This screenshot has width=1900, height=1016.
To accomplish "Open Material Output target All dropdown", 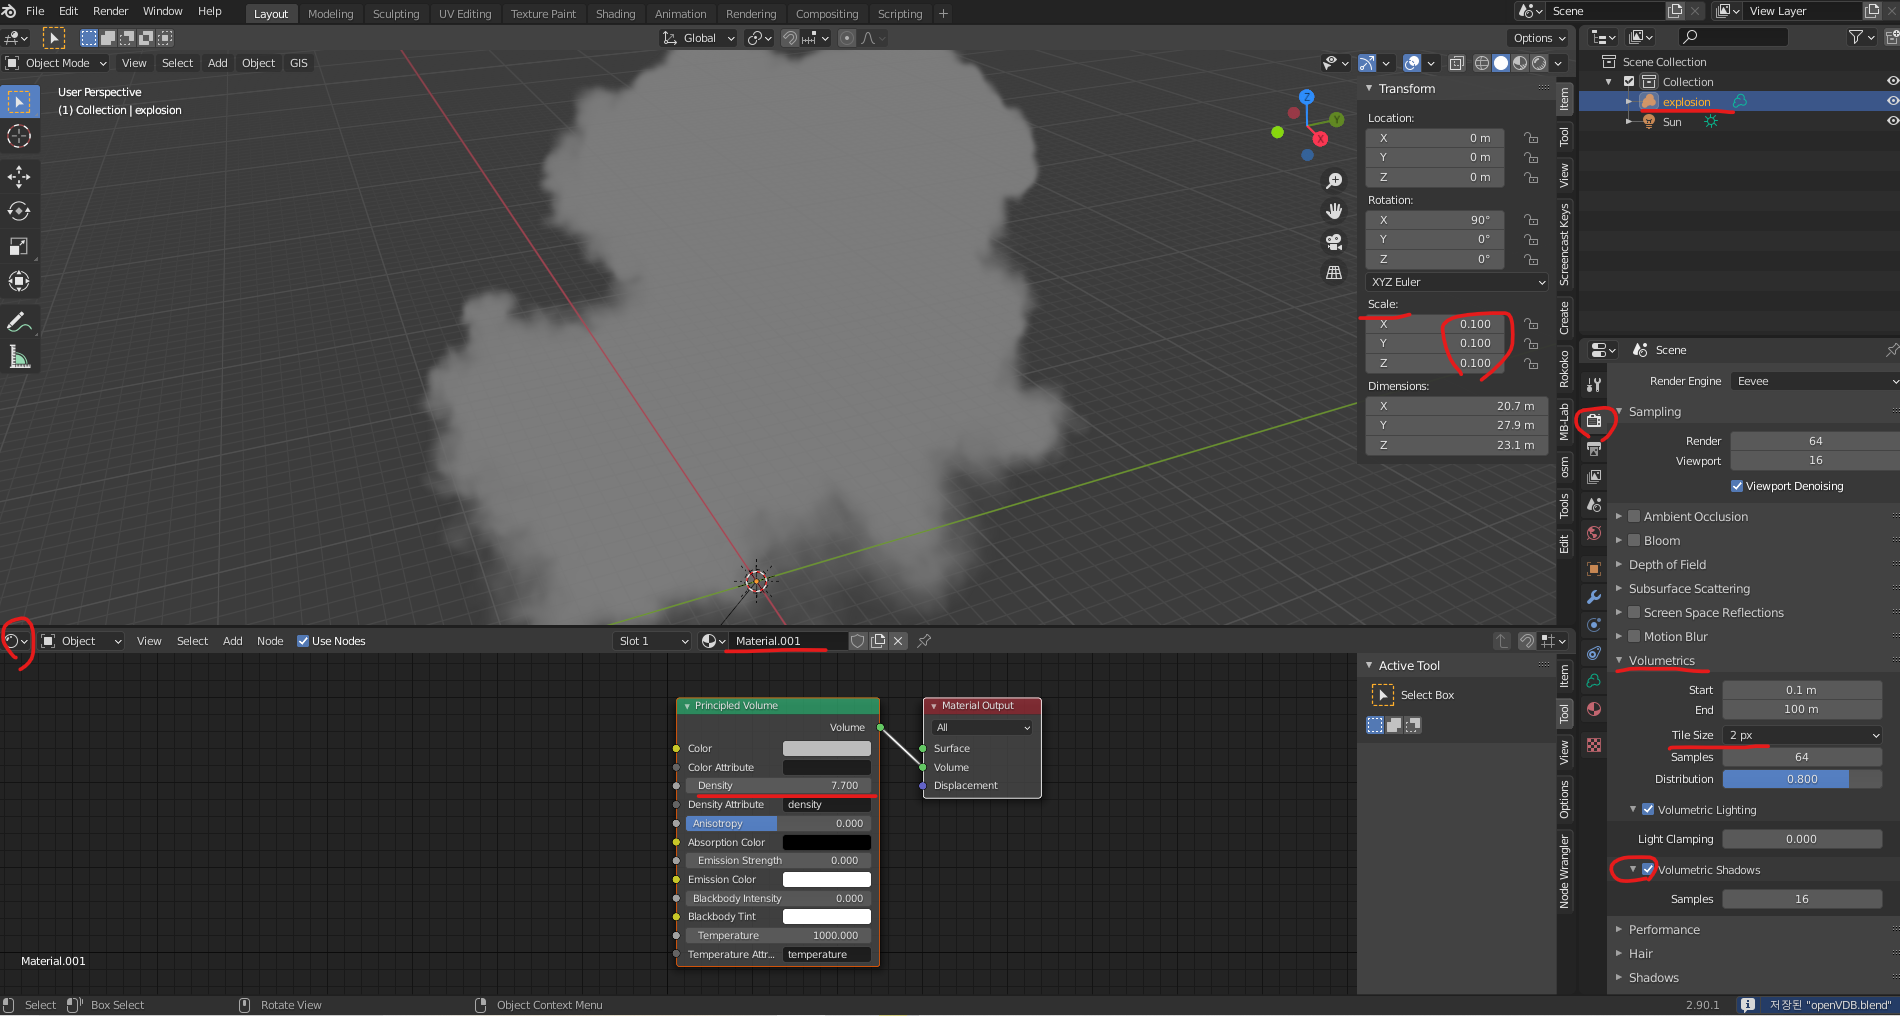I will coord(981,727).
